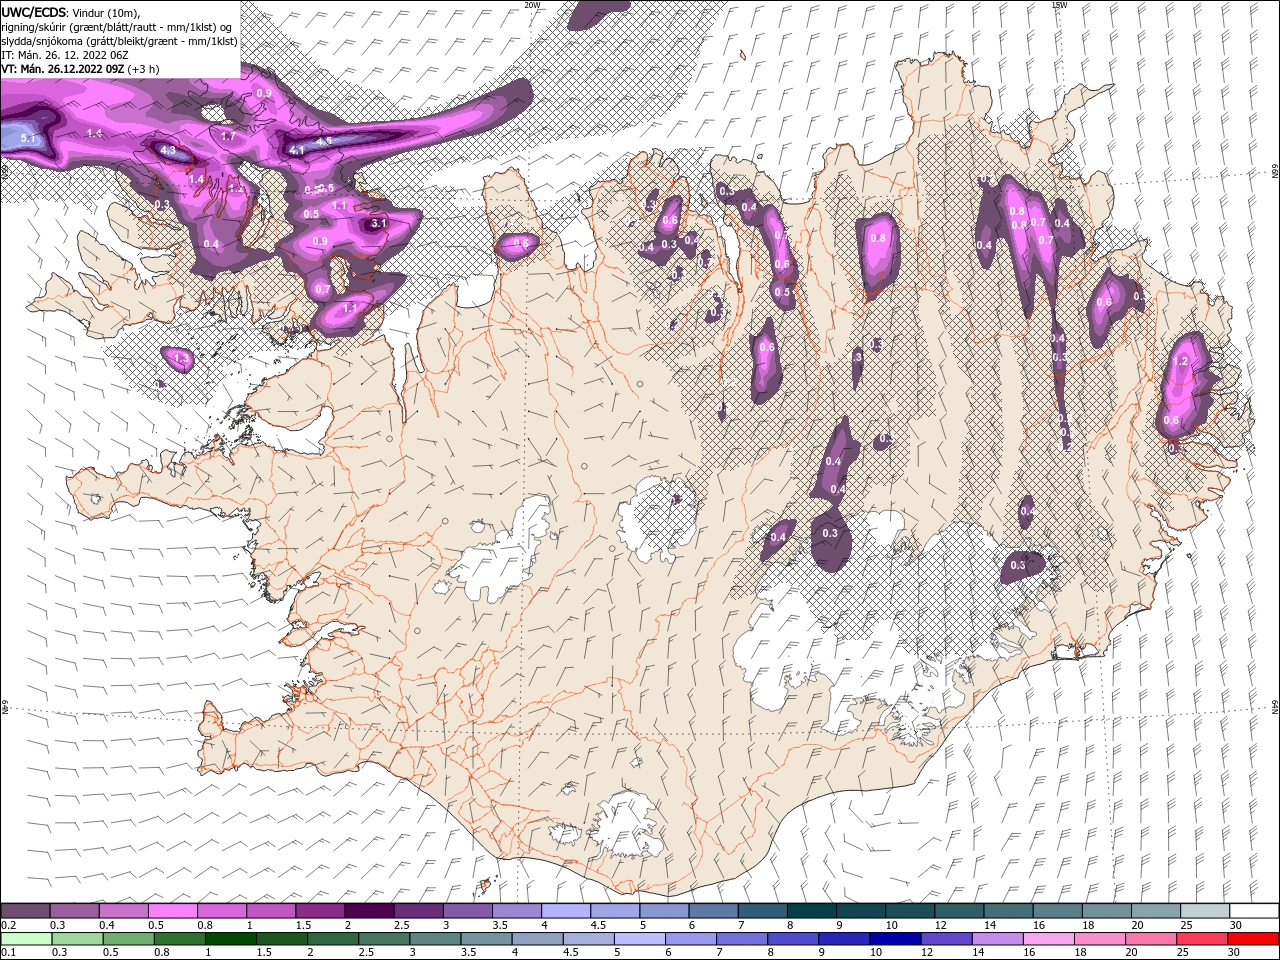Image resolution: width=1280 pixels, height=960 pixels.
Task: Click the '1.7' precipitation value on the map
Action: click(x=228, y=135)
